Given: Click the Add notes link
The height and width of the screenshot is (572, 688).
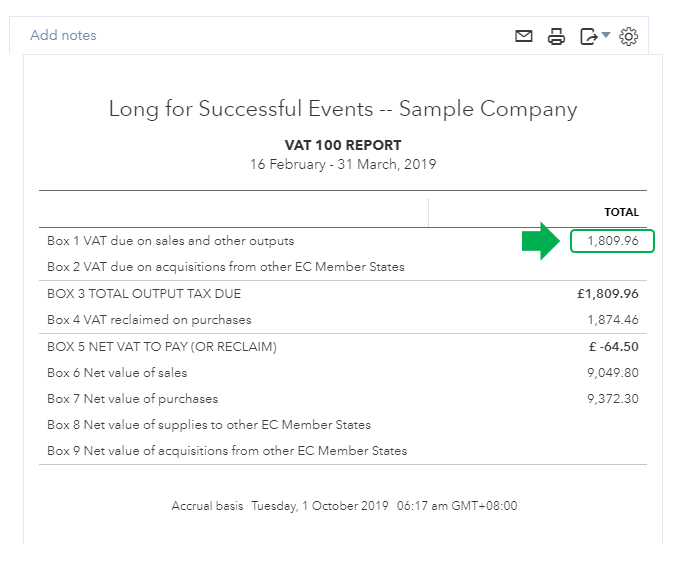Looking at the screenshot, I should coord(63,35).
